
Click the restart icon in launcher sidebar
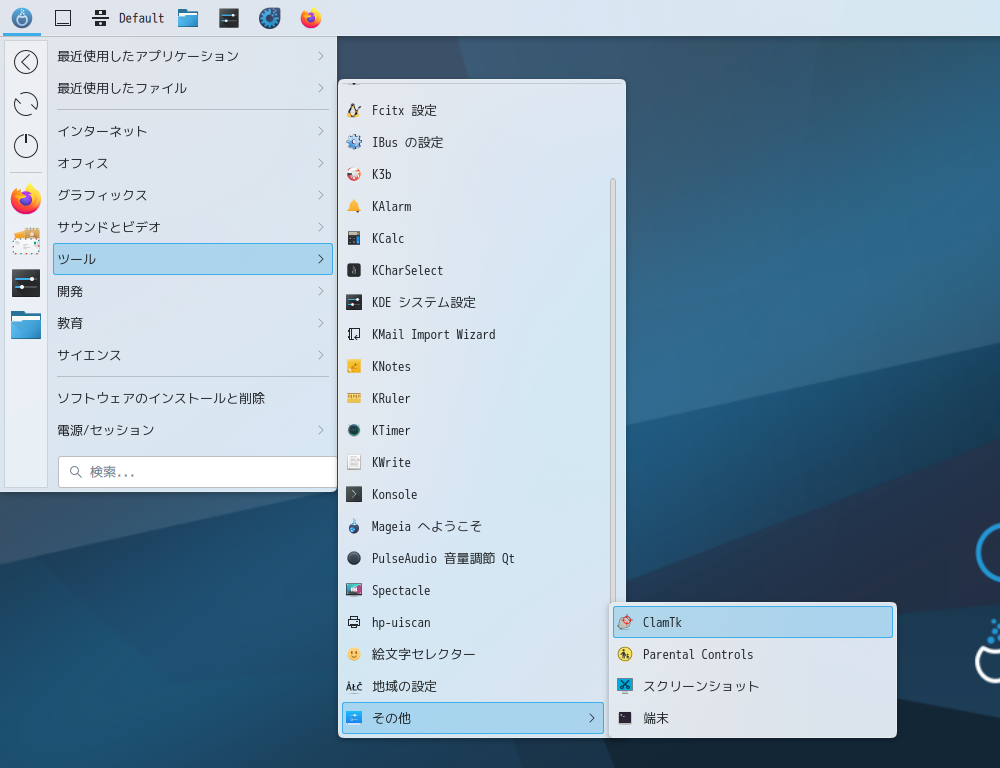coord(26,104)
